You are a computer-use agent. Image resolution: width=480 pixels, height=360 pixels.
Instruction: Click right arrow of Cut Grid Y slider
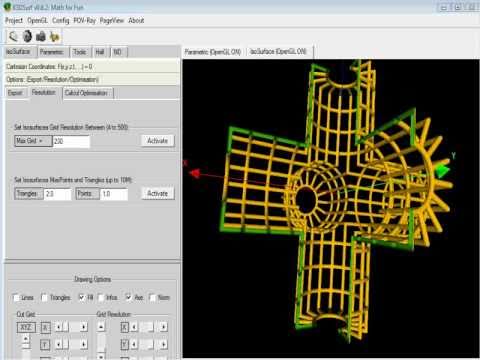84,344
